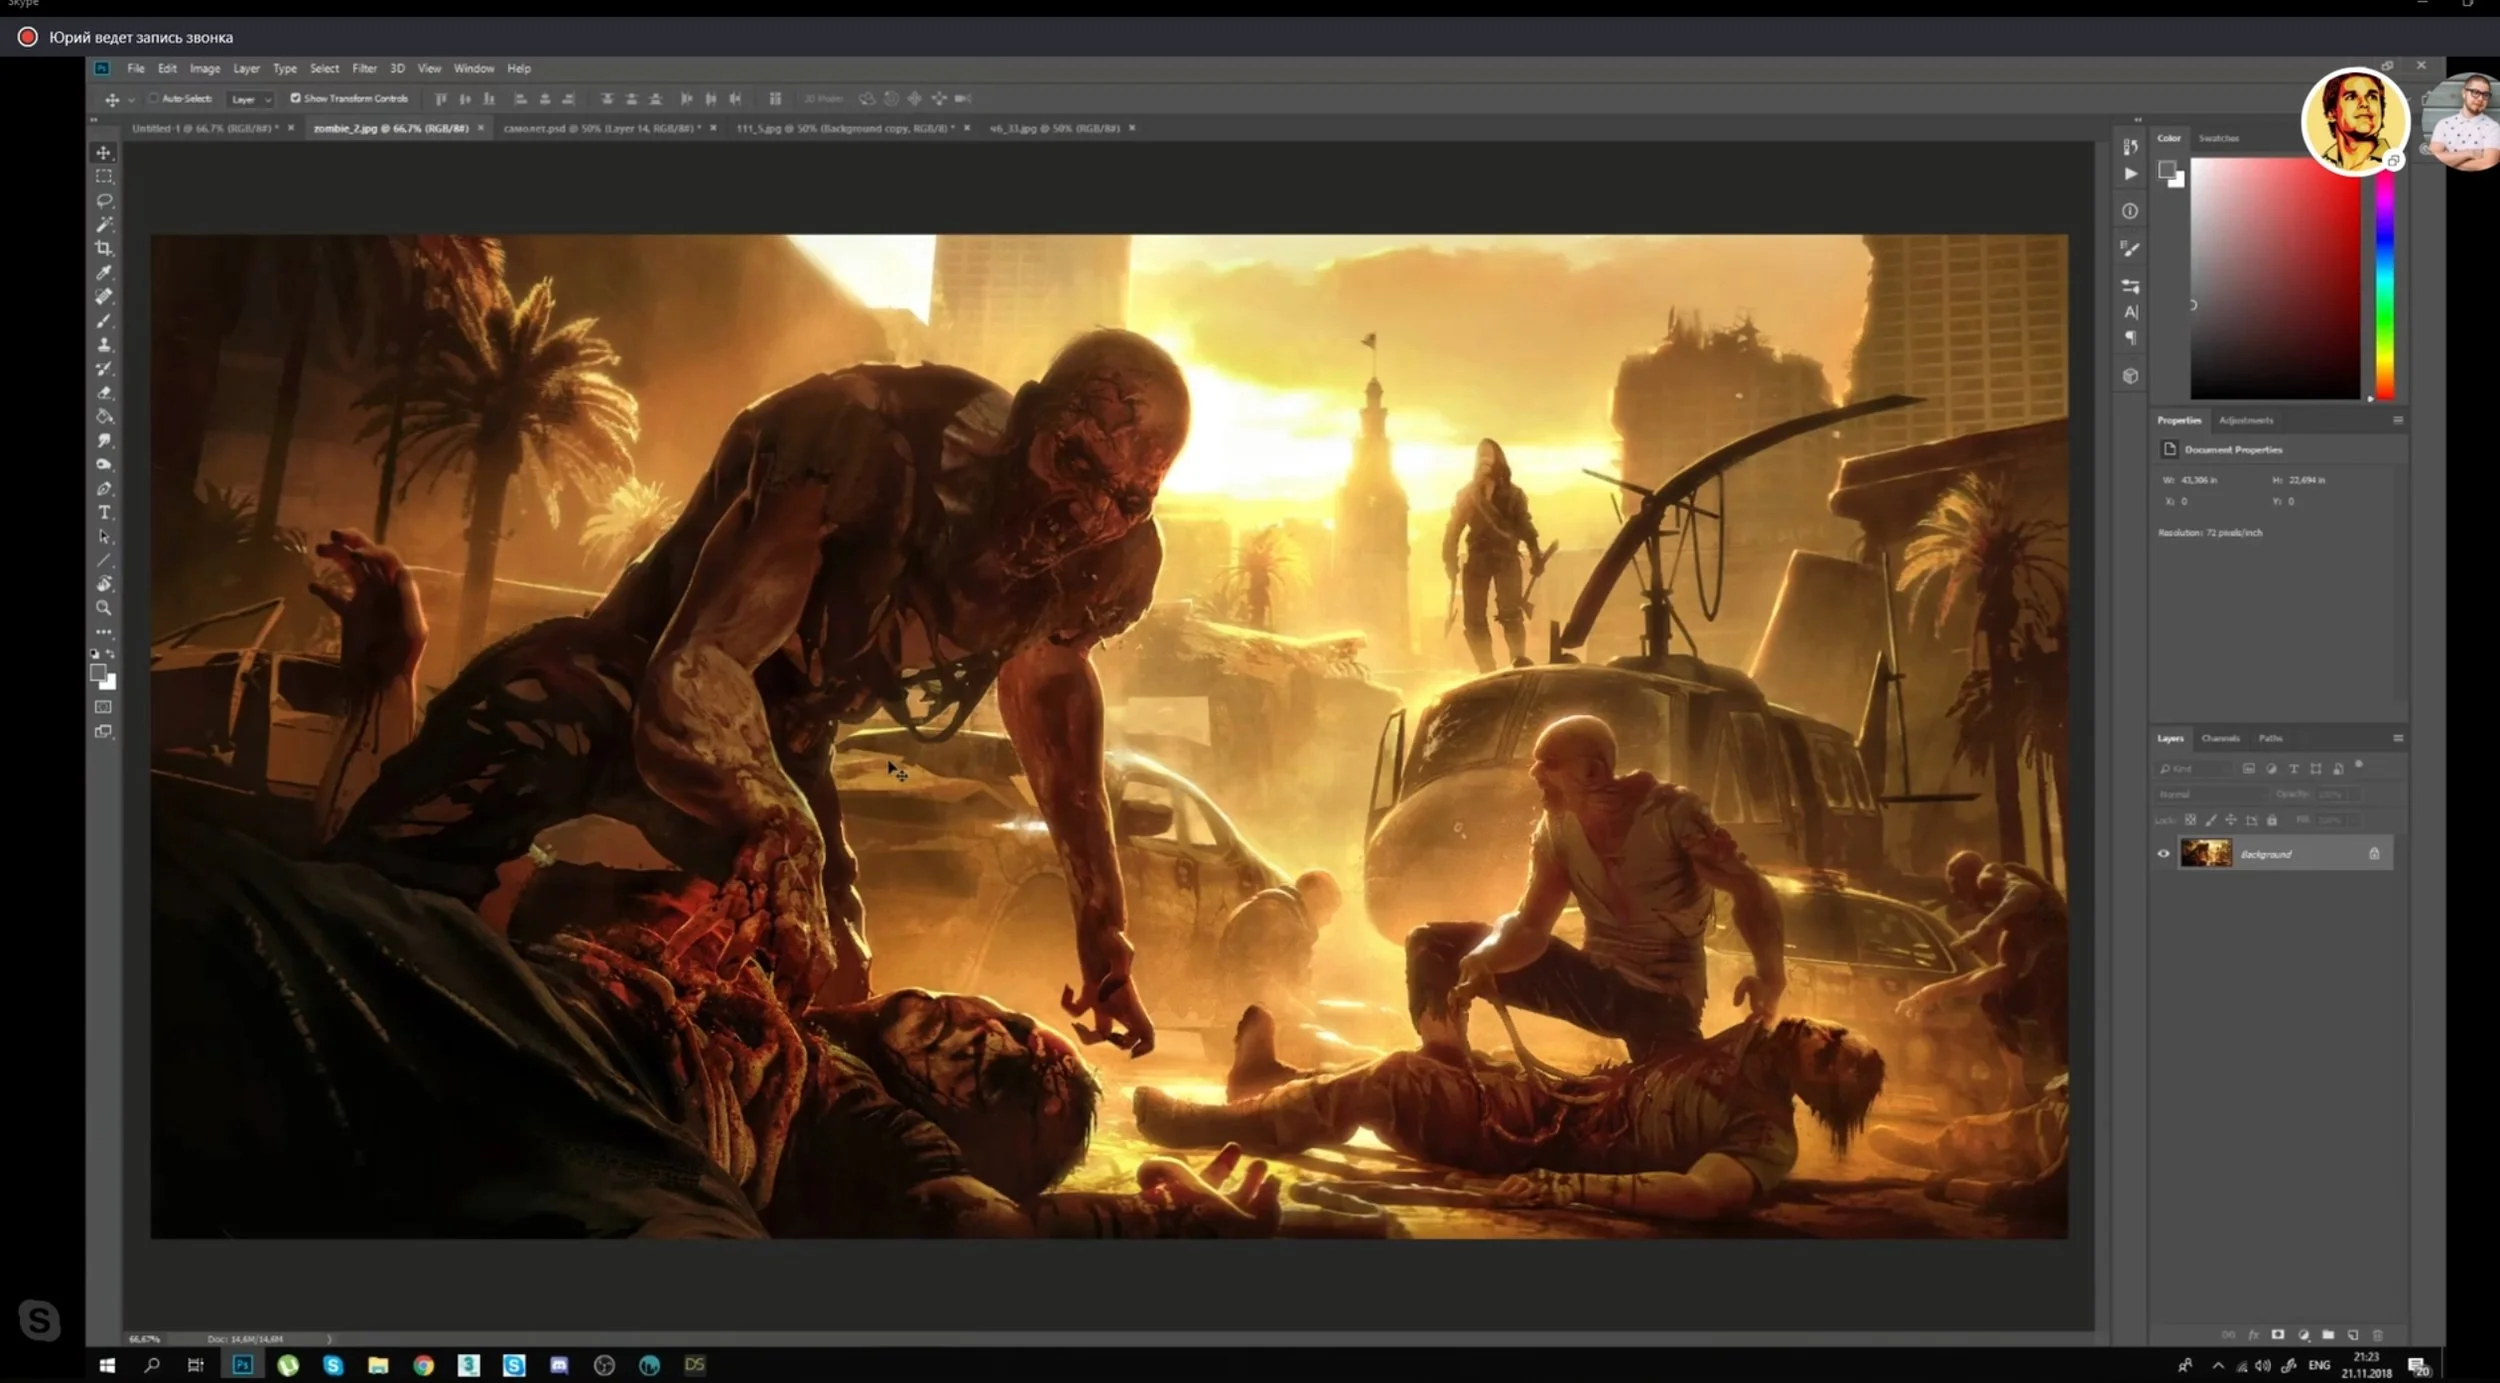Reset default foreground and background colors
This screenshot has height=1383, width=2500.
pos(95,653)
